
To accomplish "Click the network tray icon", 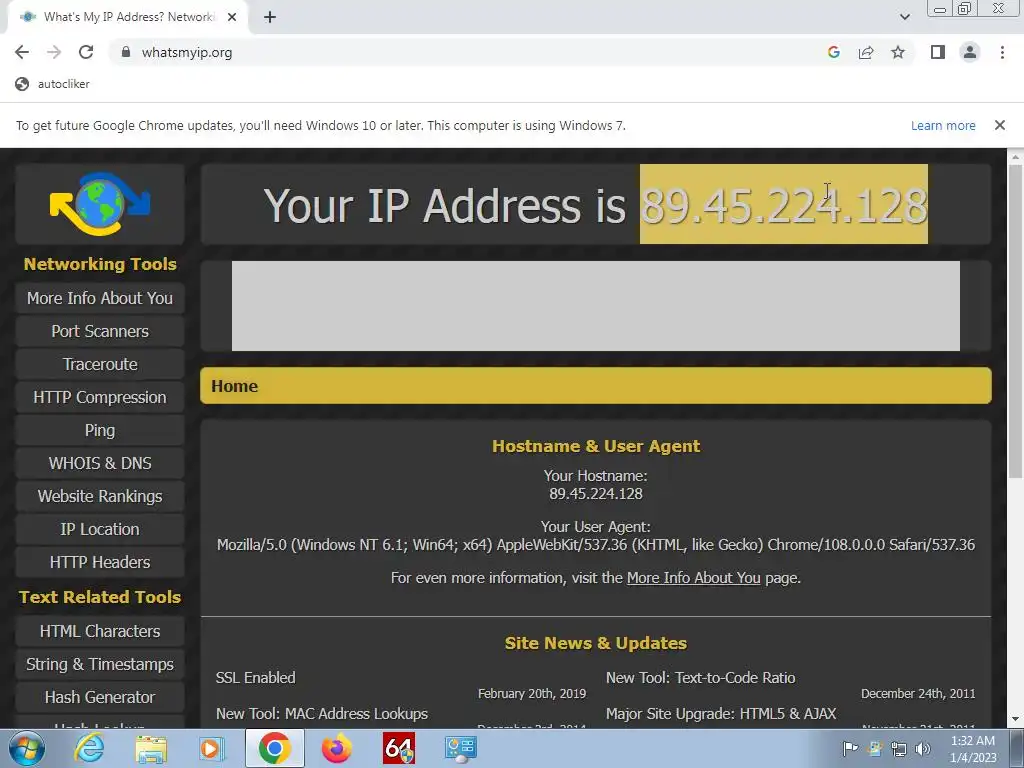I will [899, 749].
